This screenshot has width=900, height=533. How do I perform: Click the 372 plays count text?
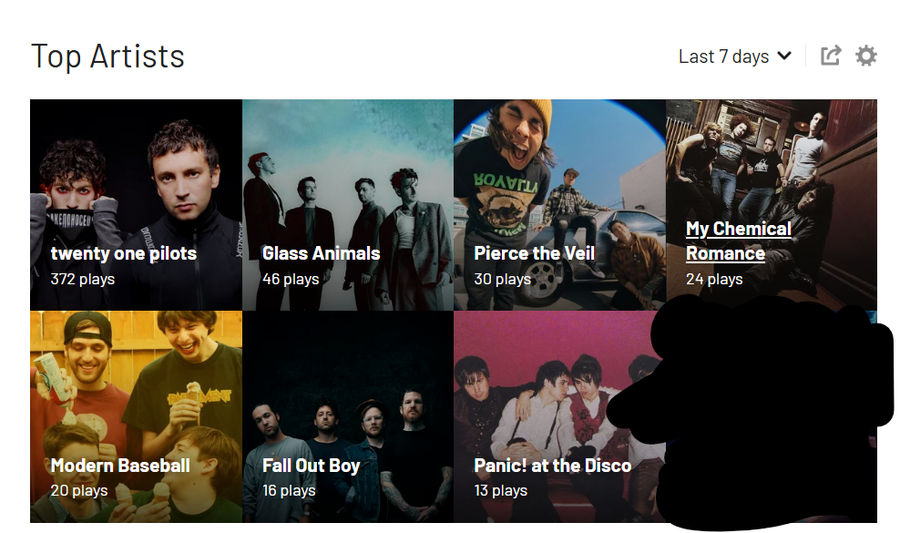[x=83, y=279]
